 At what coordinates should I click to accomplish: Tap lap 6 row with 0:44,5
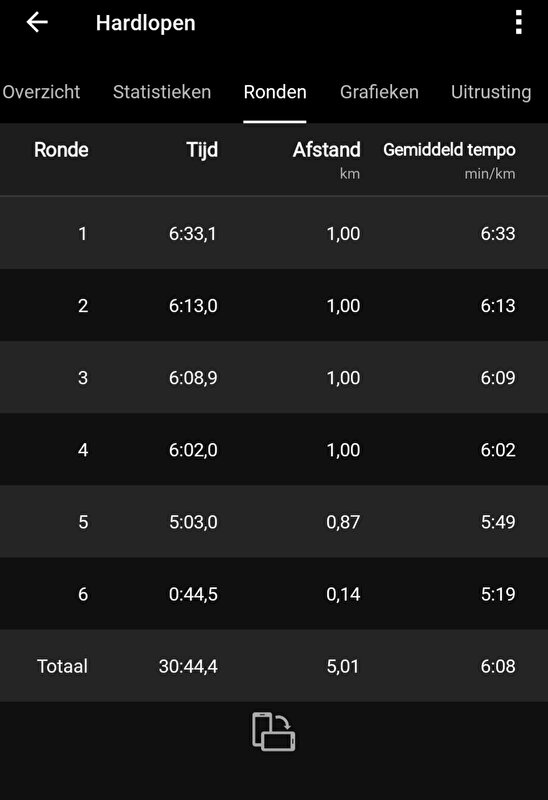pos(274,593)
